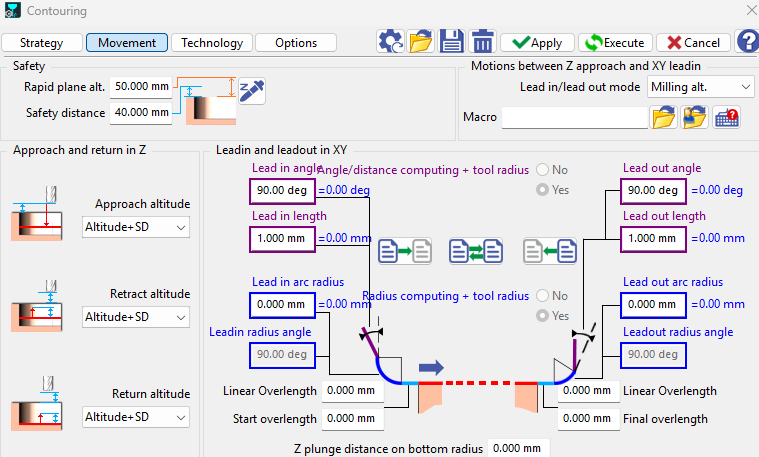Expand the Approach altitude dropdown

coord(135,229)
